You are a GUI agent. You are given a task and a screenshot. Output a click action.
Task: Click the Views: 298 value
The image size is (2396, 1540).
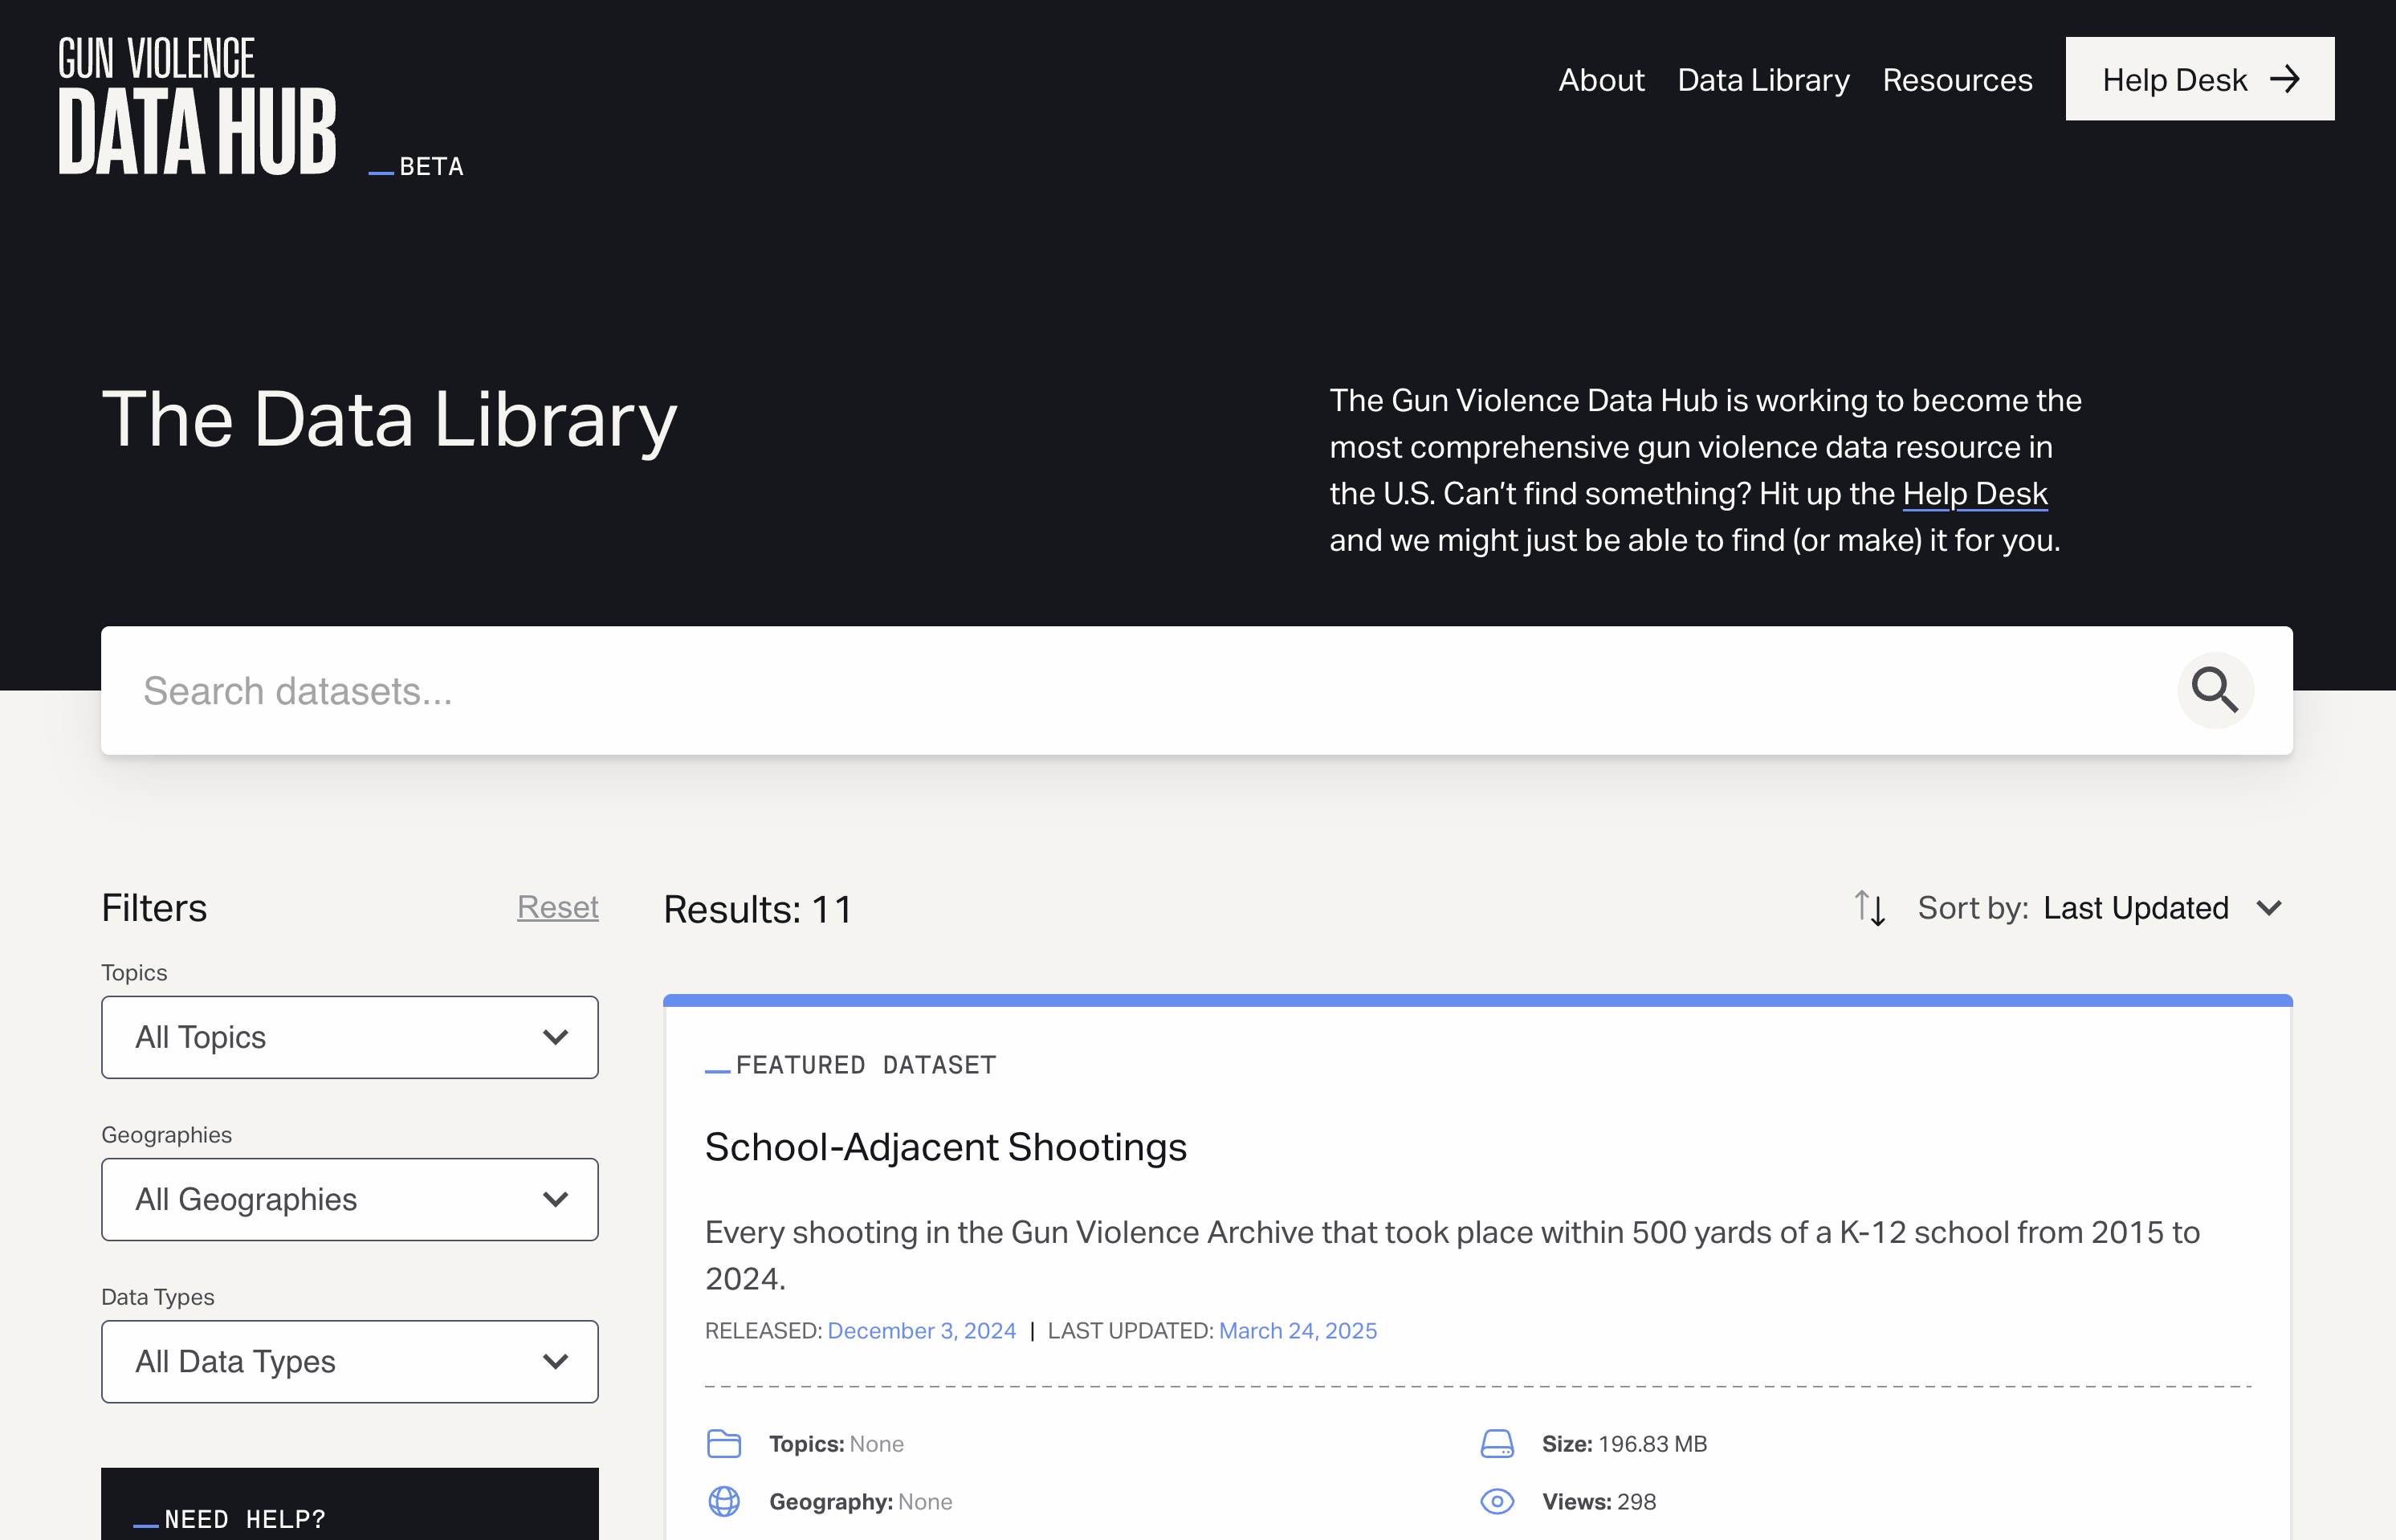(1599, 1502)
